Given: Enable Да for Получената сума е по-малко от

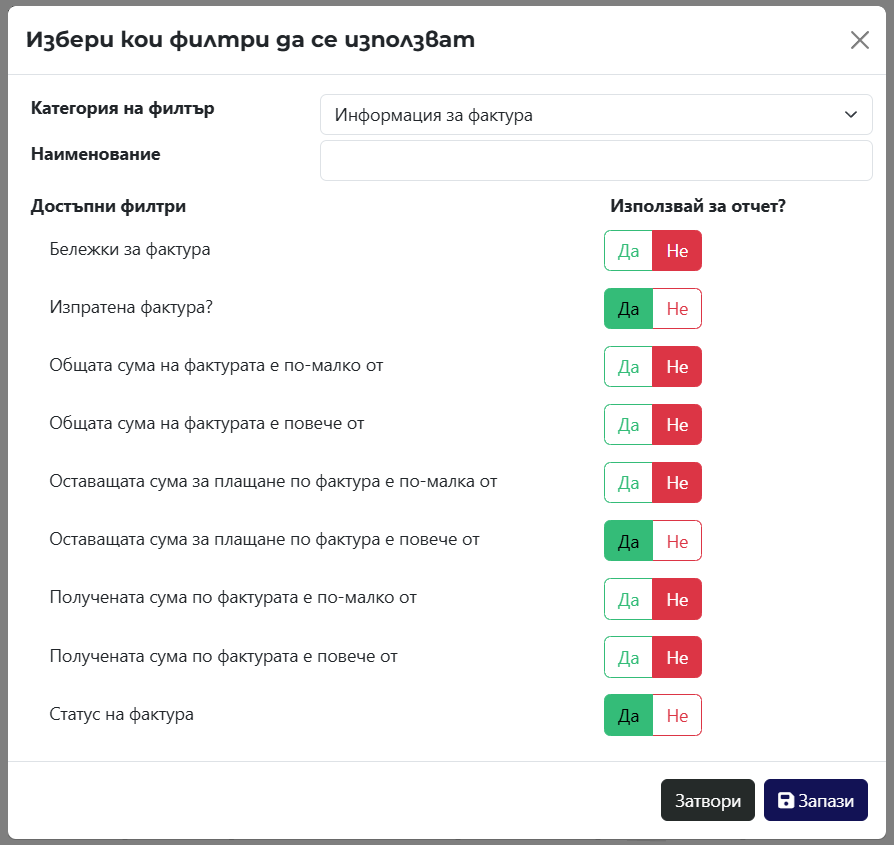Looking at the screenshot, I should [628, 599].
